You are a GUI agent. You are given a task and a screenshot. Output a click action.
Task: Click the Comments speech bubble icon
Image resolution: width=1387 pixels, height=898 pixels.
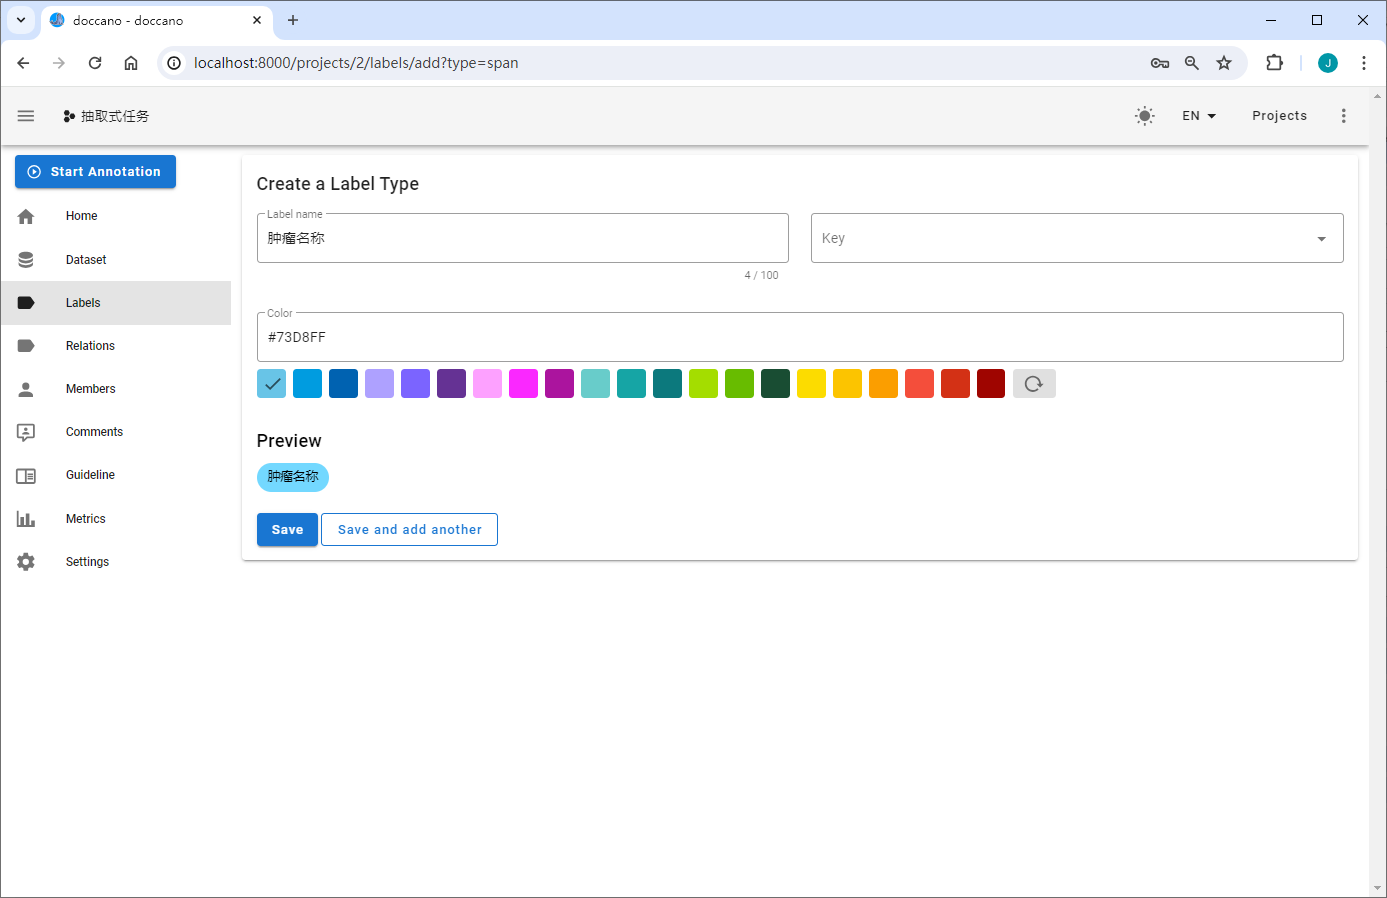(x=26, y=432)
